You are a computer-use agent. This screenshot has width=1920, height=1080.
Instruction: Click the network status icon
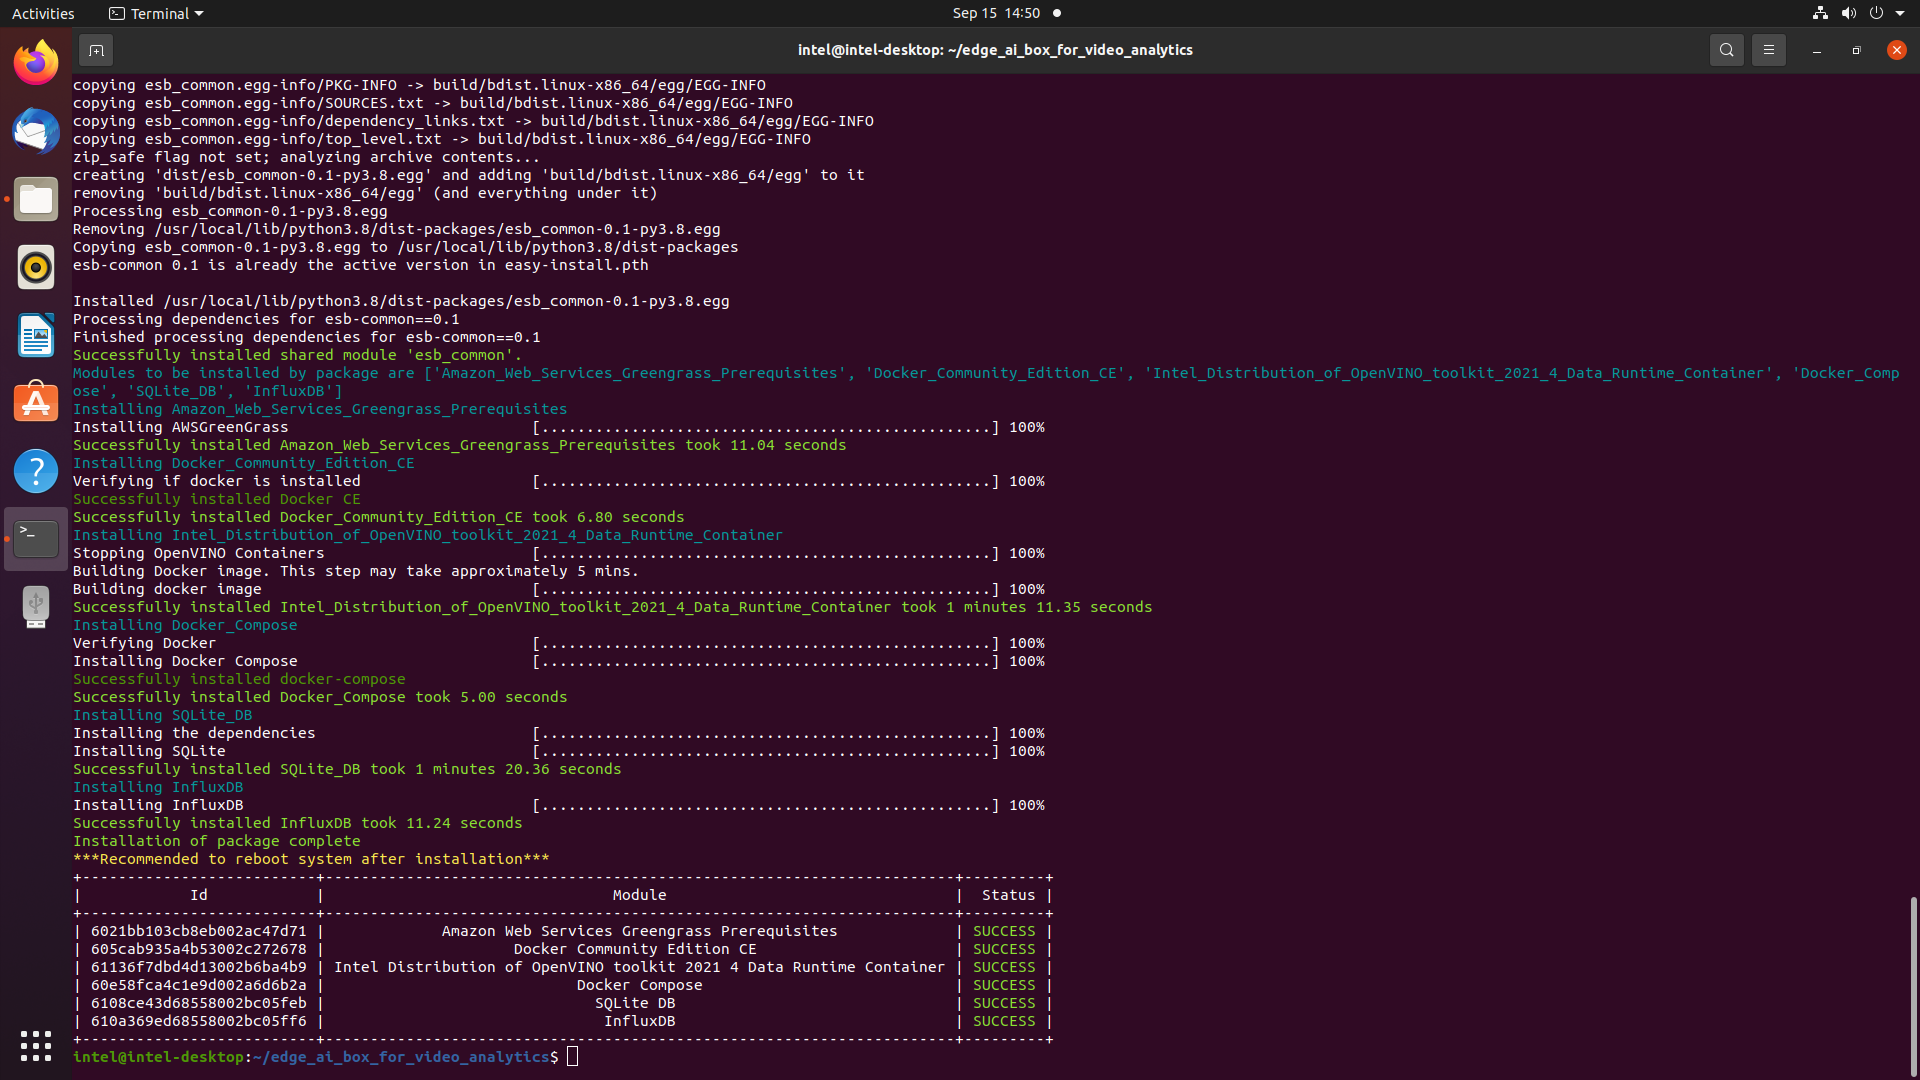click(1820, 13)
